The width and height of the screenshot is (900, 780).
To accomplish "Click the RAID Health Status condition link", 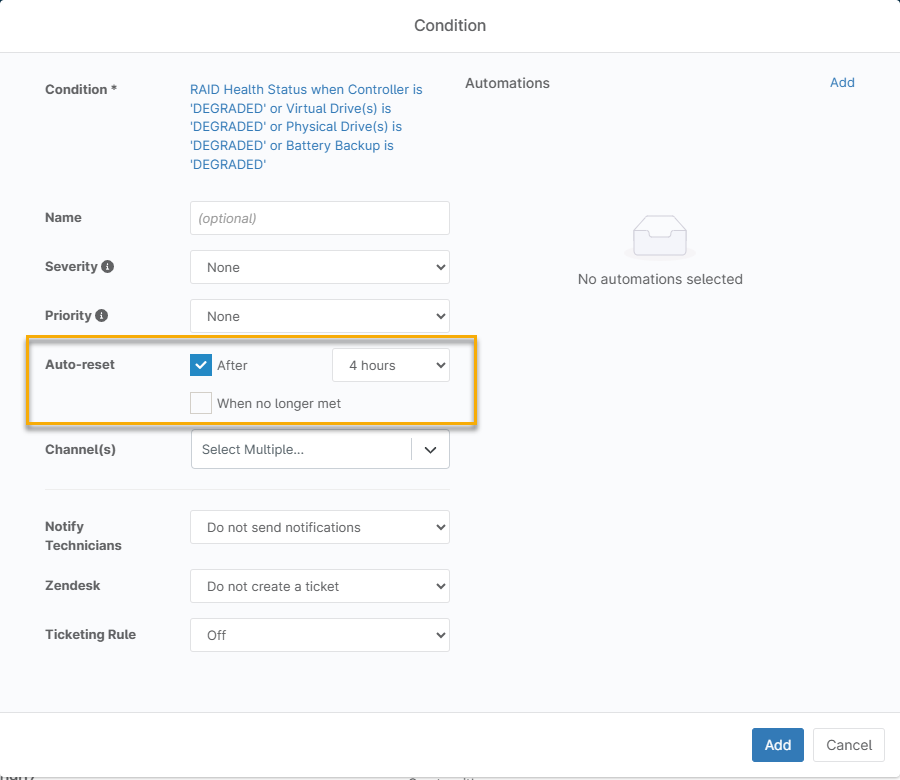I will pos(306,127).
